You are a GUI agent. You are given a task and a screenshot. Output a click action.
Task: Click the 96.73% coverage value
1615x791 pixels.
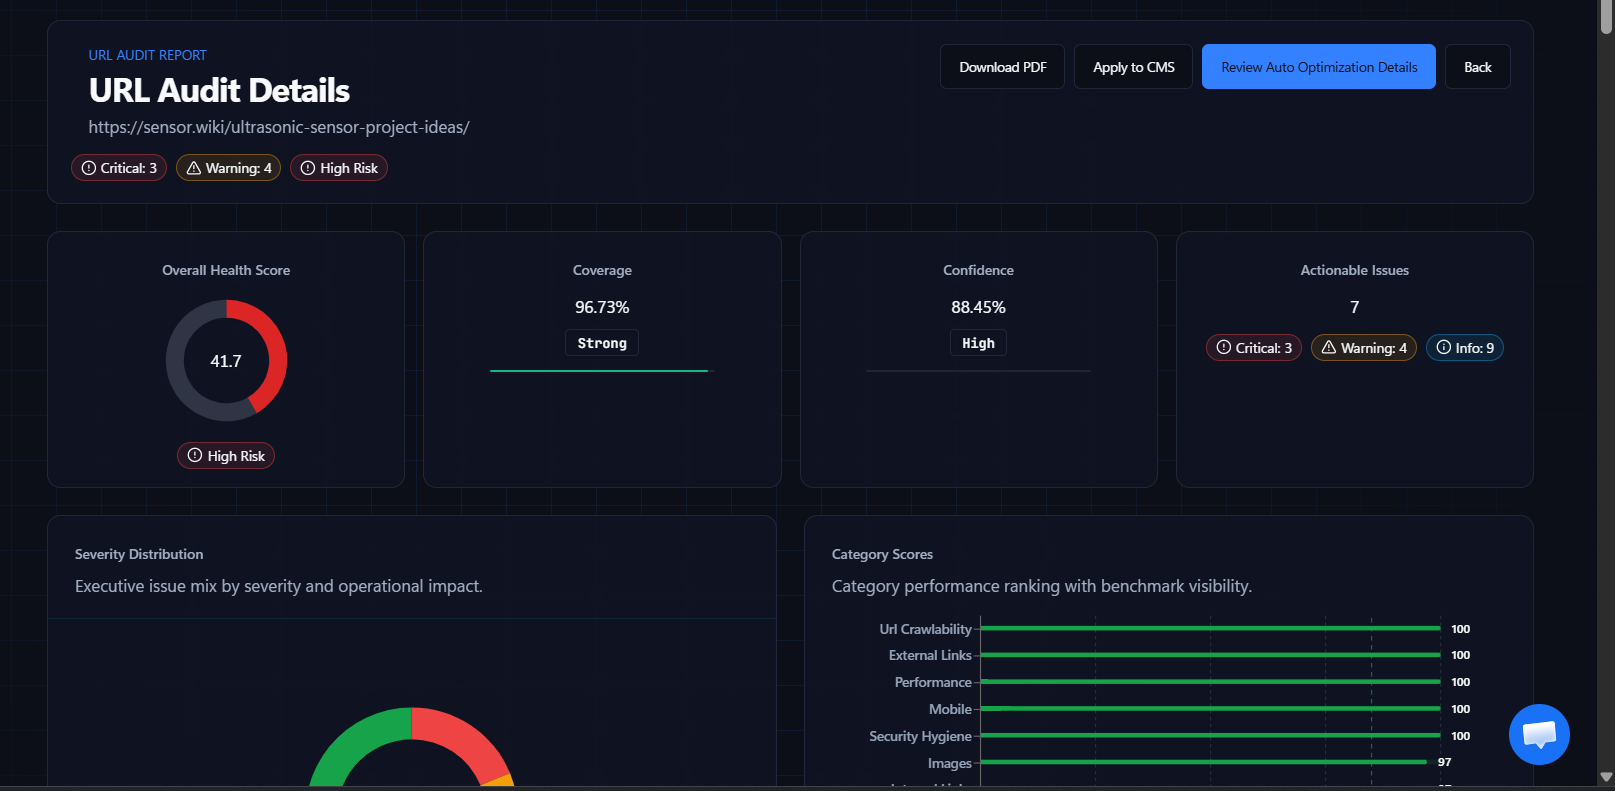[x=602, y=307]
